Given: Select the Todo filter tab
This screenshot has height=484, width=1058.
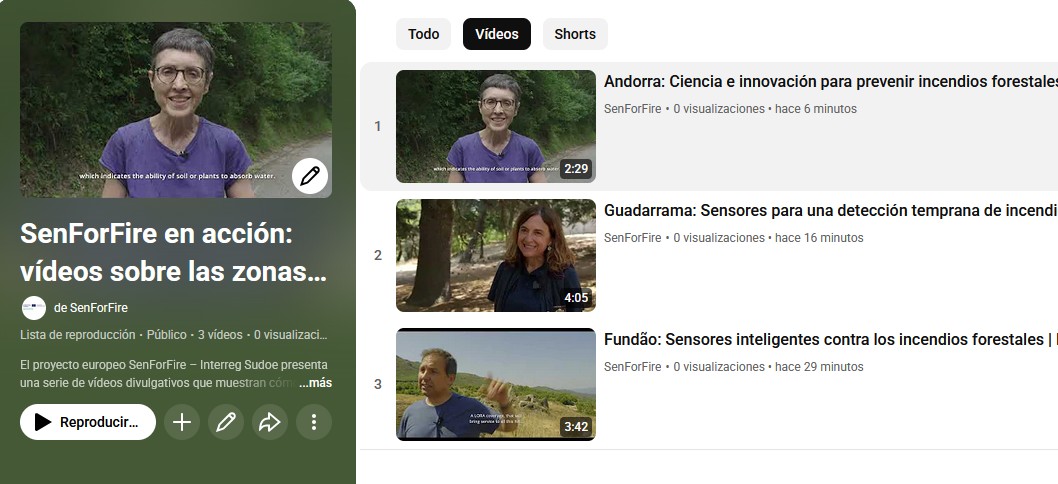Looking at the screenshot, I should tap(423, 34).
